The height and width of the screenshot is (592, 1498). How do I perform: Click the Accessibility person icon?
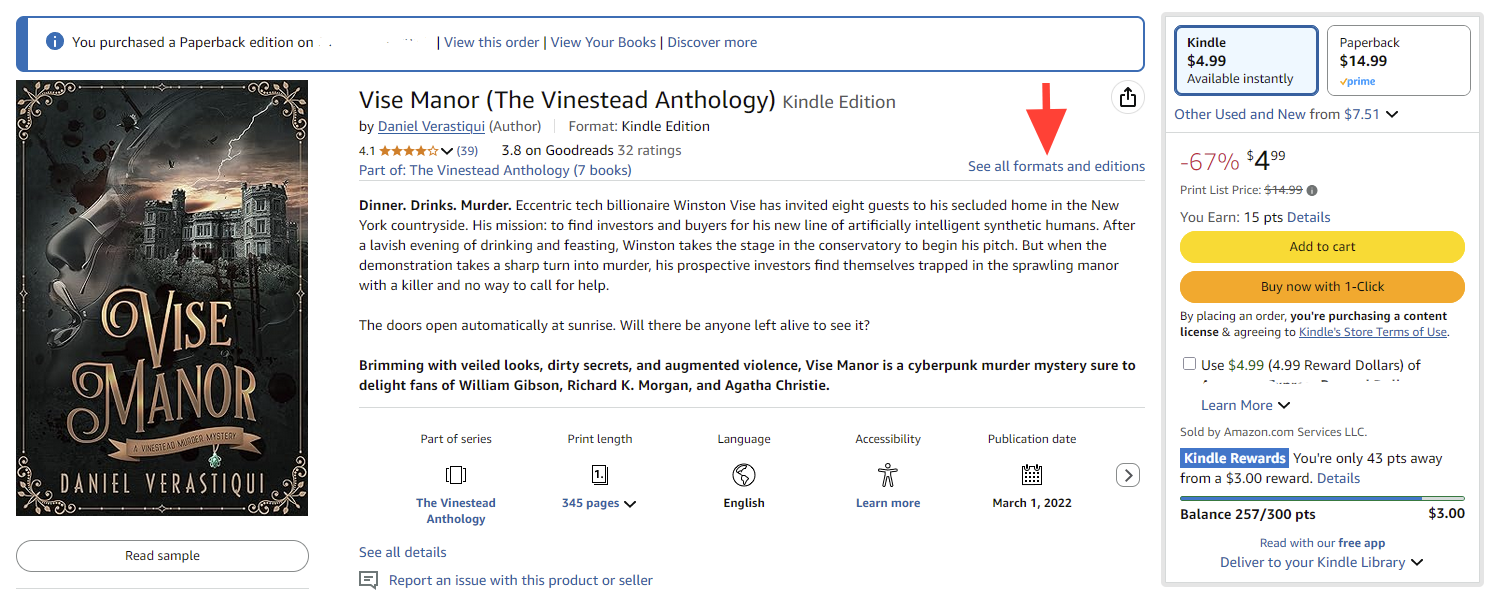(x=887, y=474)
